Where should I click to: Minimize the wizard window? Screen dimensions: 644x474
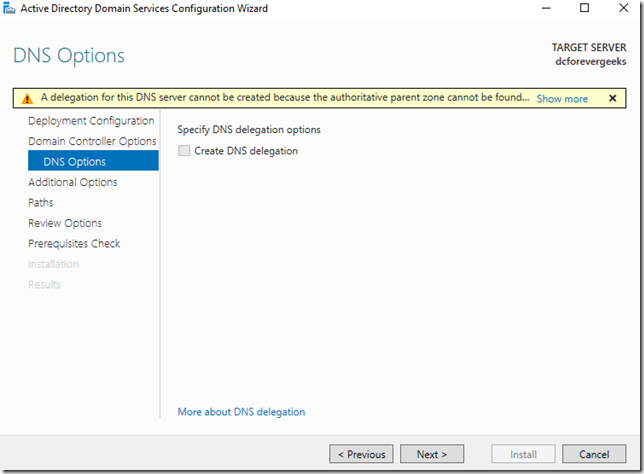pos(541,9)
